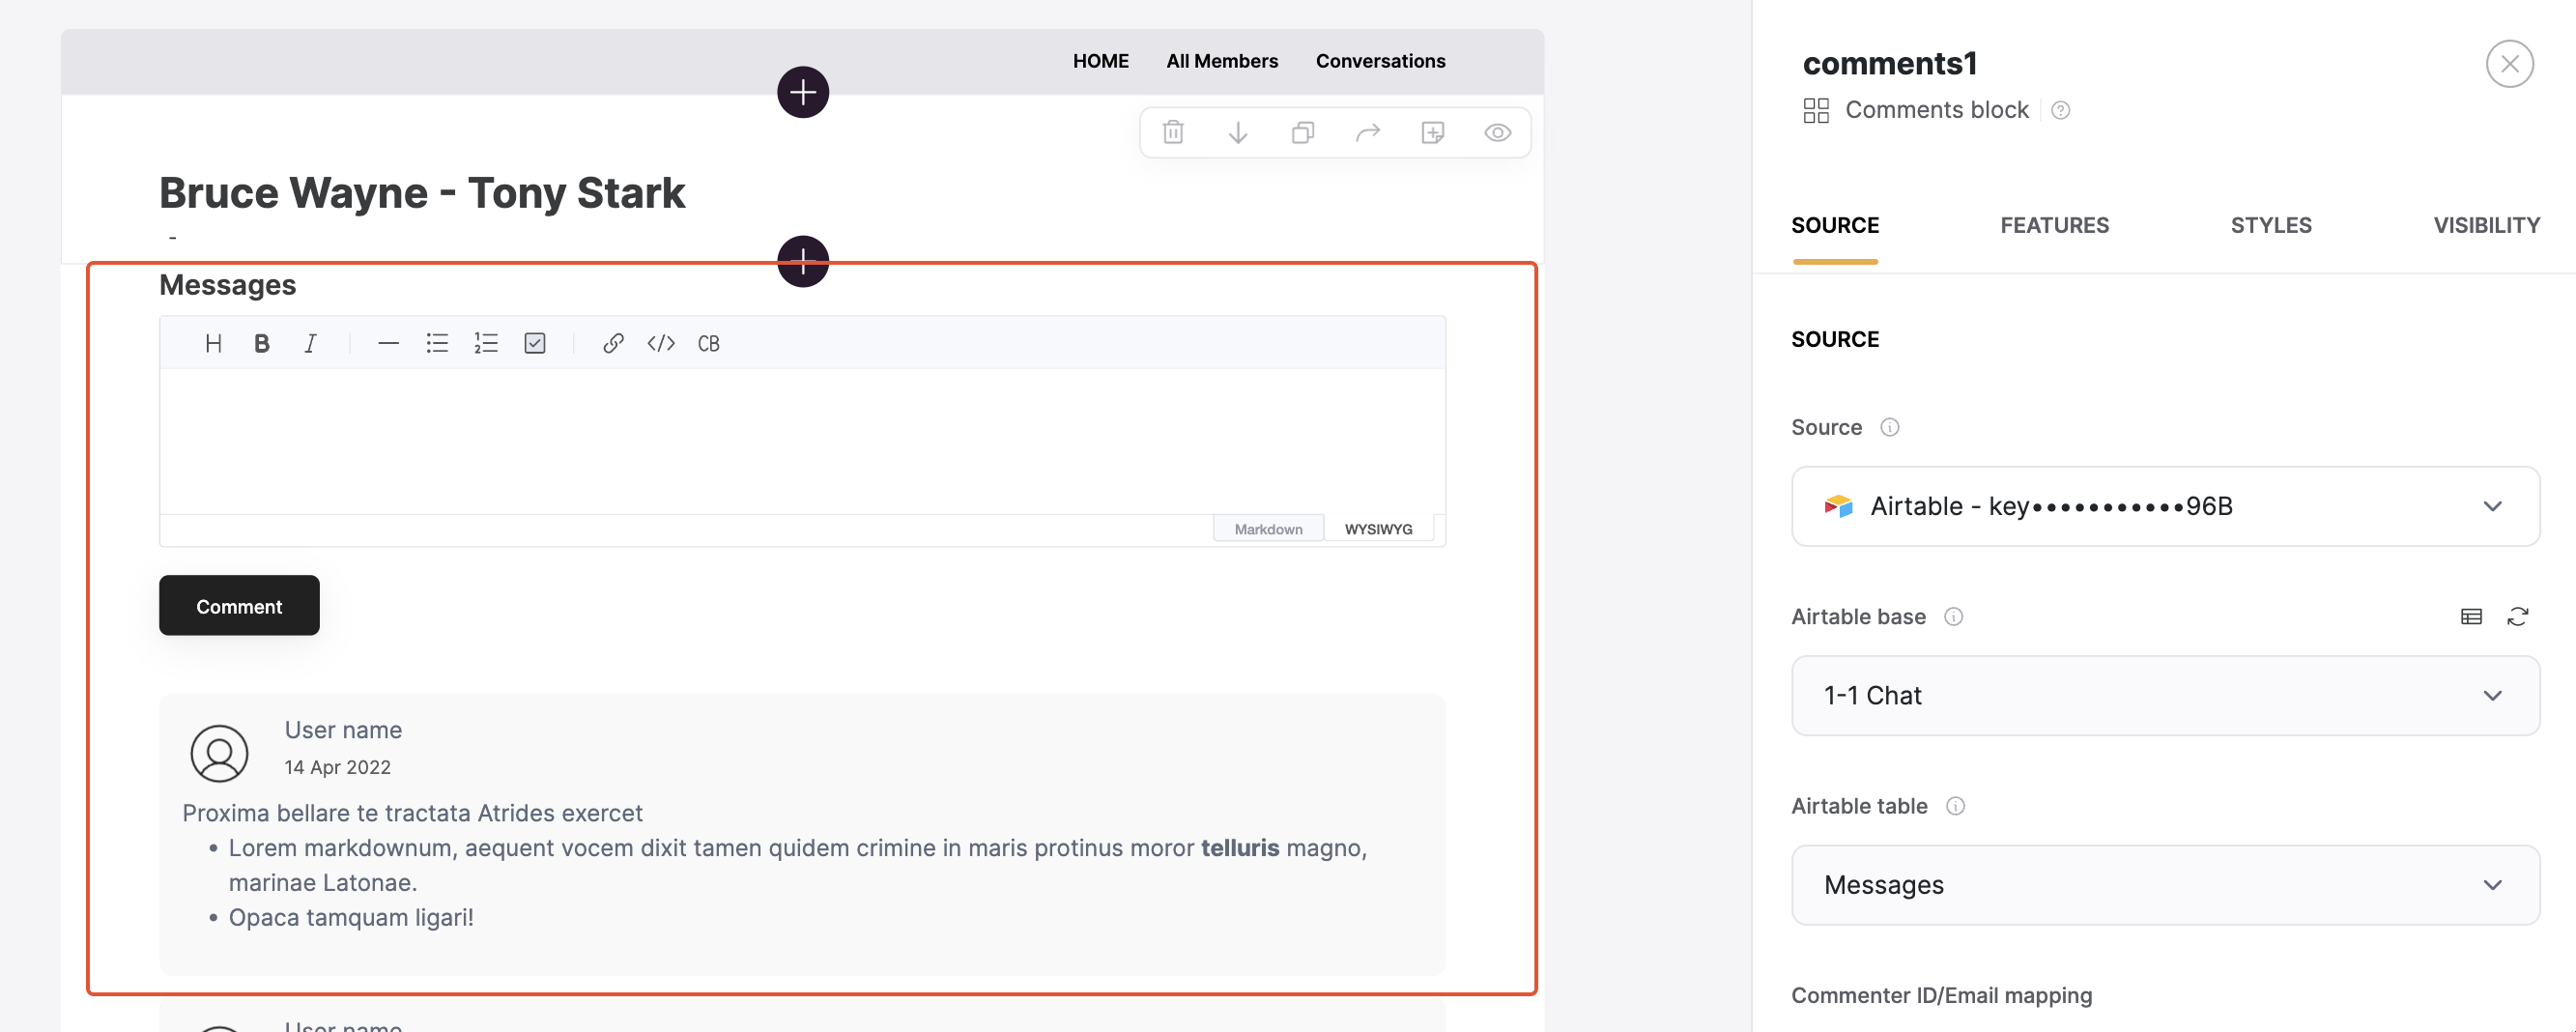Move the block down with the arrow icon
This screenshot has height=1032, width=2576.
tap(1238, 132)
